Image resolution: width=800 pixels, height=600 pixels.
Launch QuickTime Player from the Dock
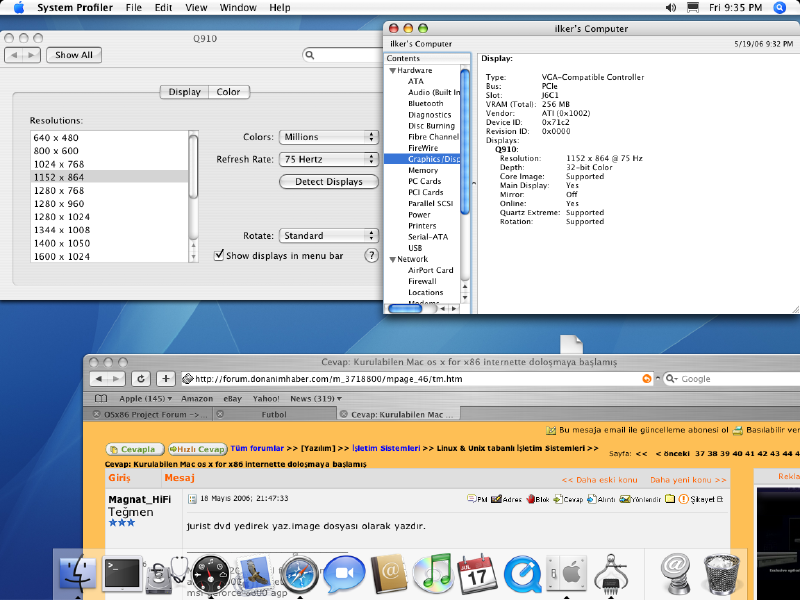522,574
